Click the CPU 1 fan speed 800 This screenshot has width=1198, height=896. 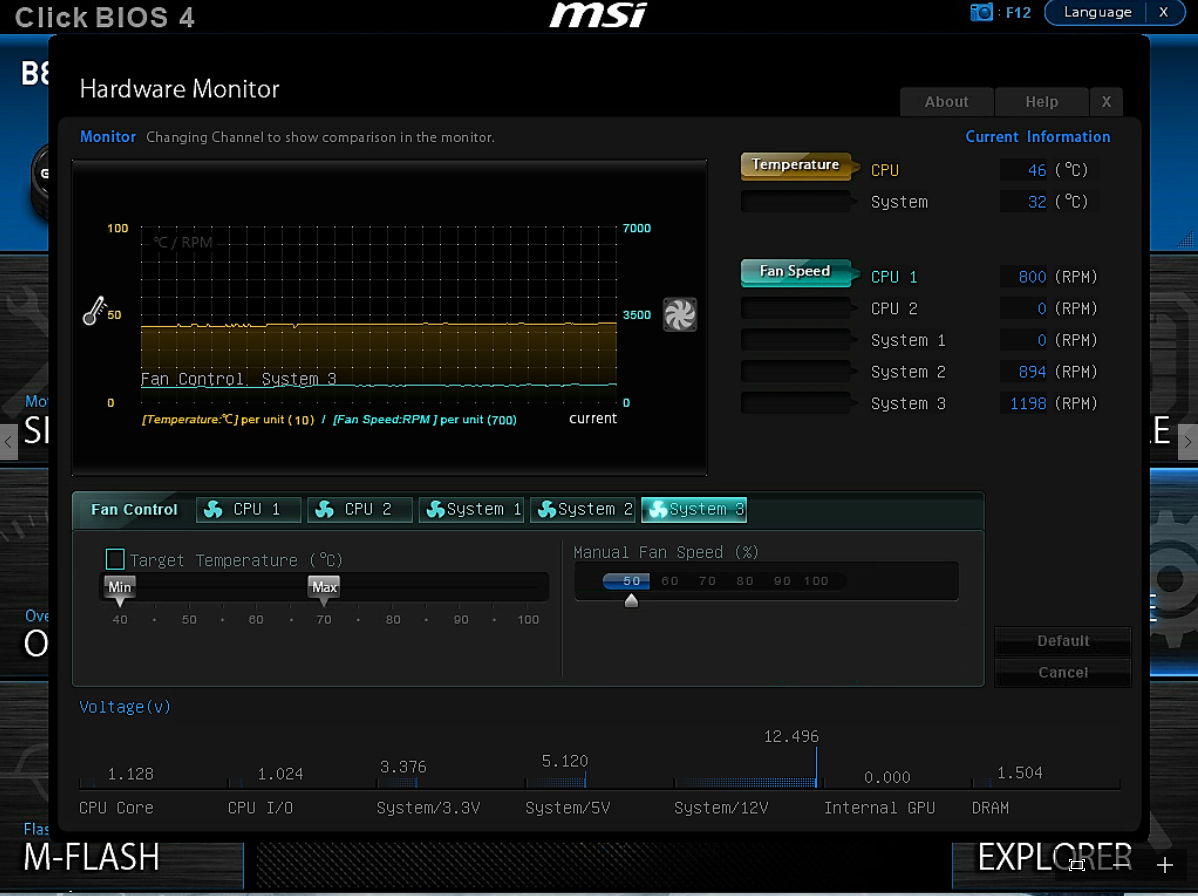[x=1032, y=277]
